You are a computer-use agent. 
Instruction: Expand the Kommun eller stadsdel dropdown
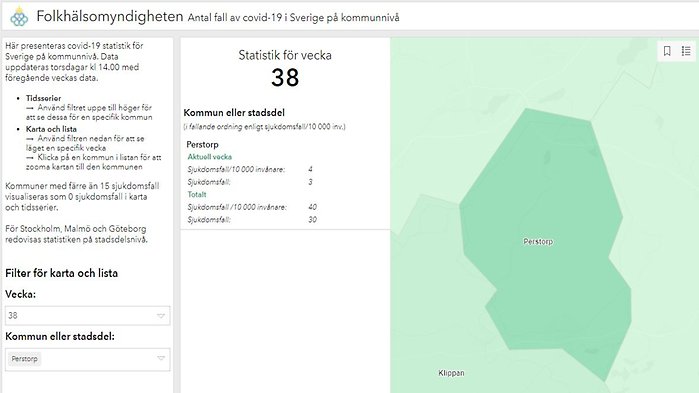click(x=87, y=359)
